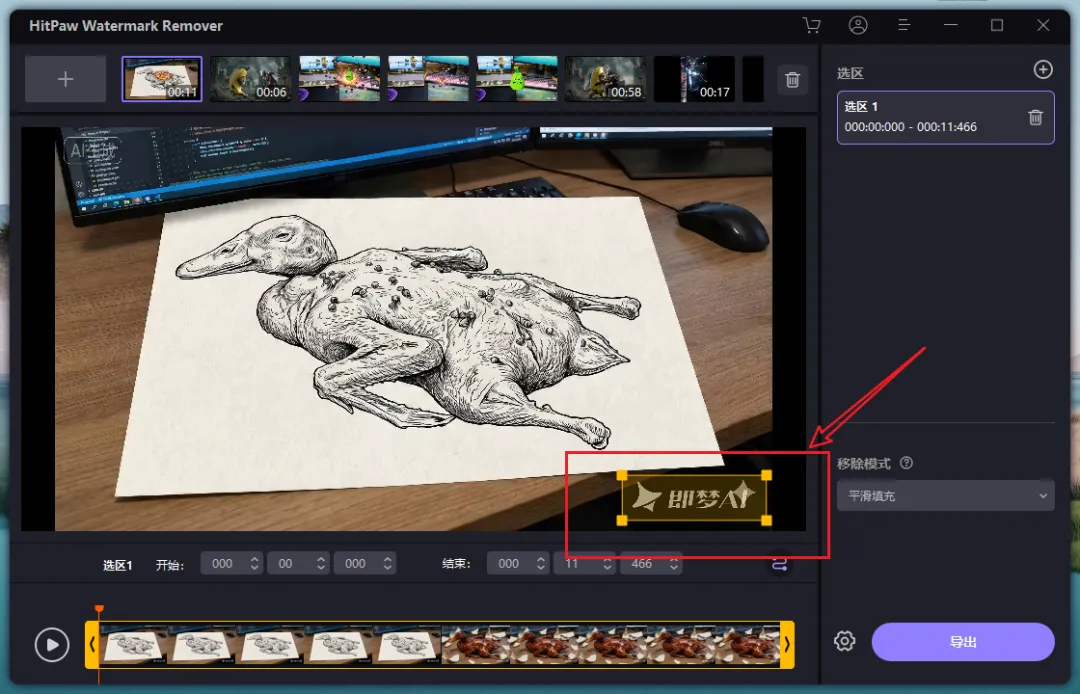Open the 移除模式 help icon

(906, 463)
